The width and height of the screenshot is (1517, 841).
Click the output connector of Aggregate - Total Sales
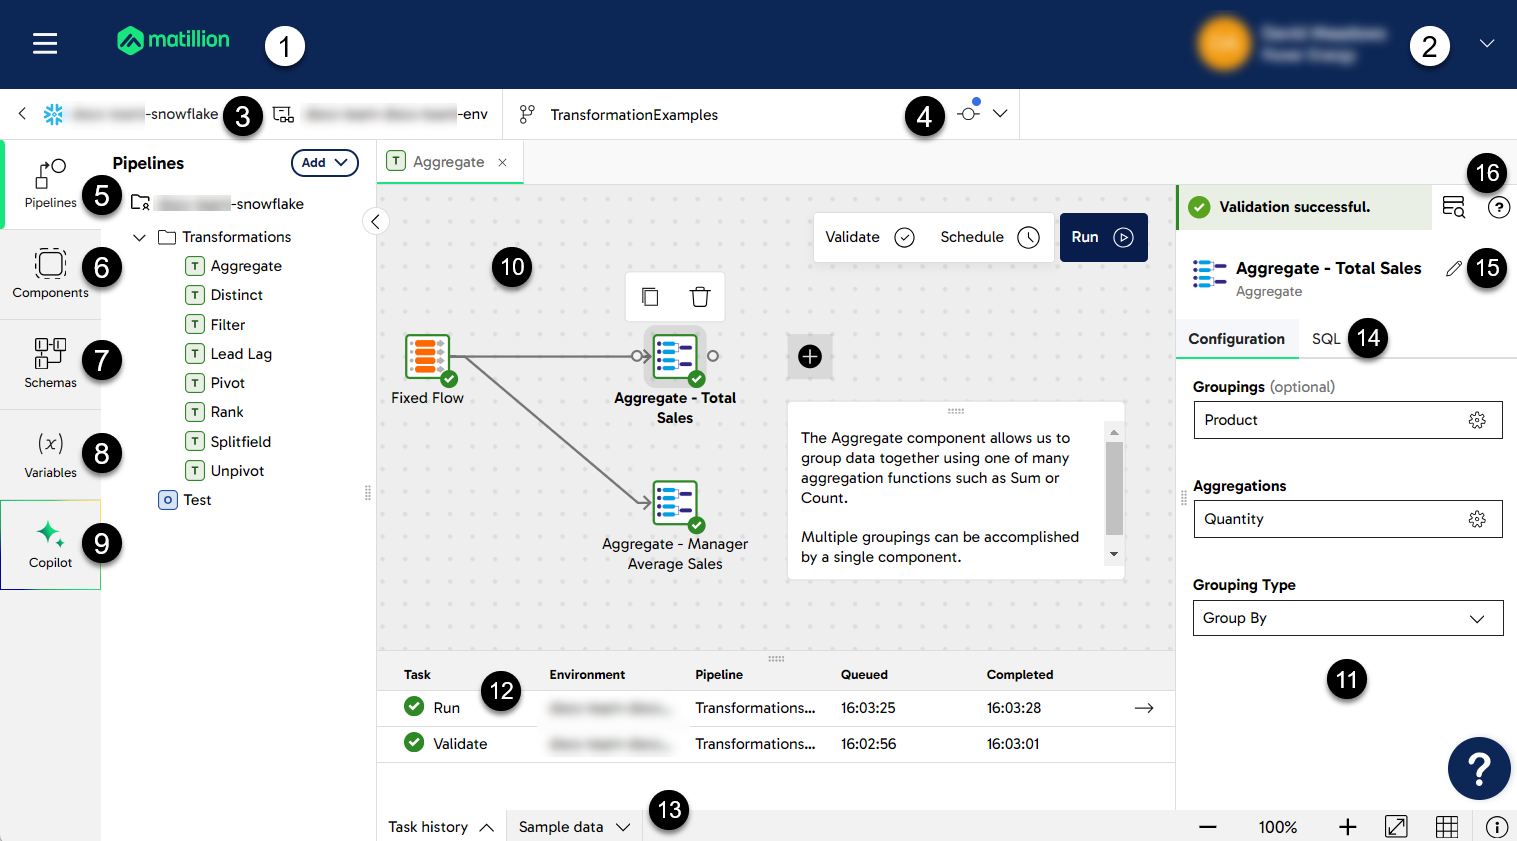713,356
